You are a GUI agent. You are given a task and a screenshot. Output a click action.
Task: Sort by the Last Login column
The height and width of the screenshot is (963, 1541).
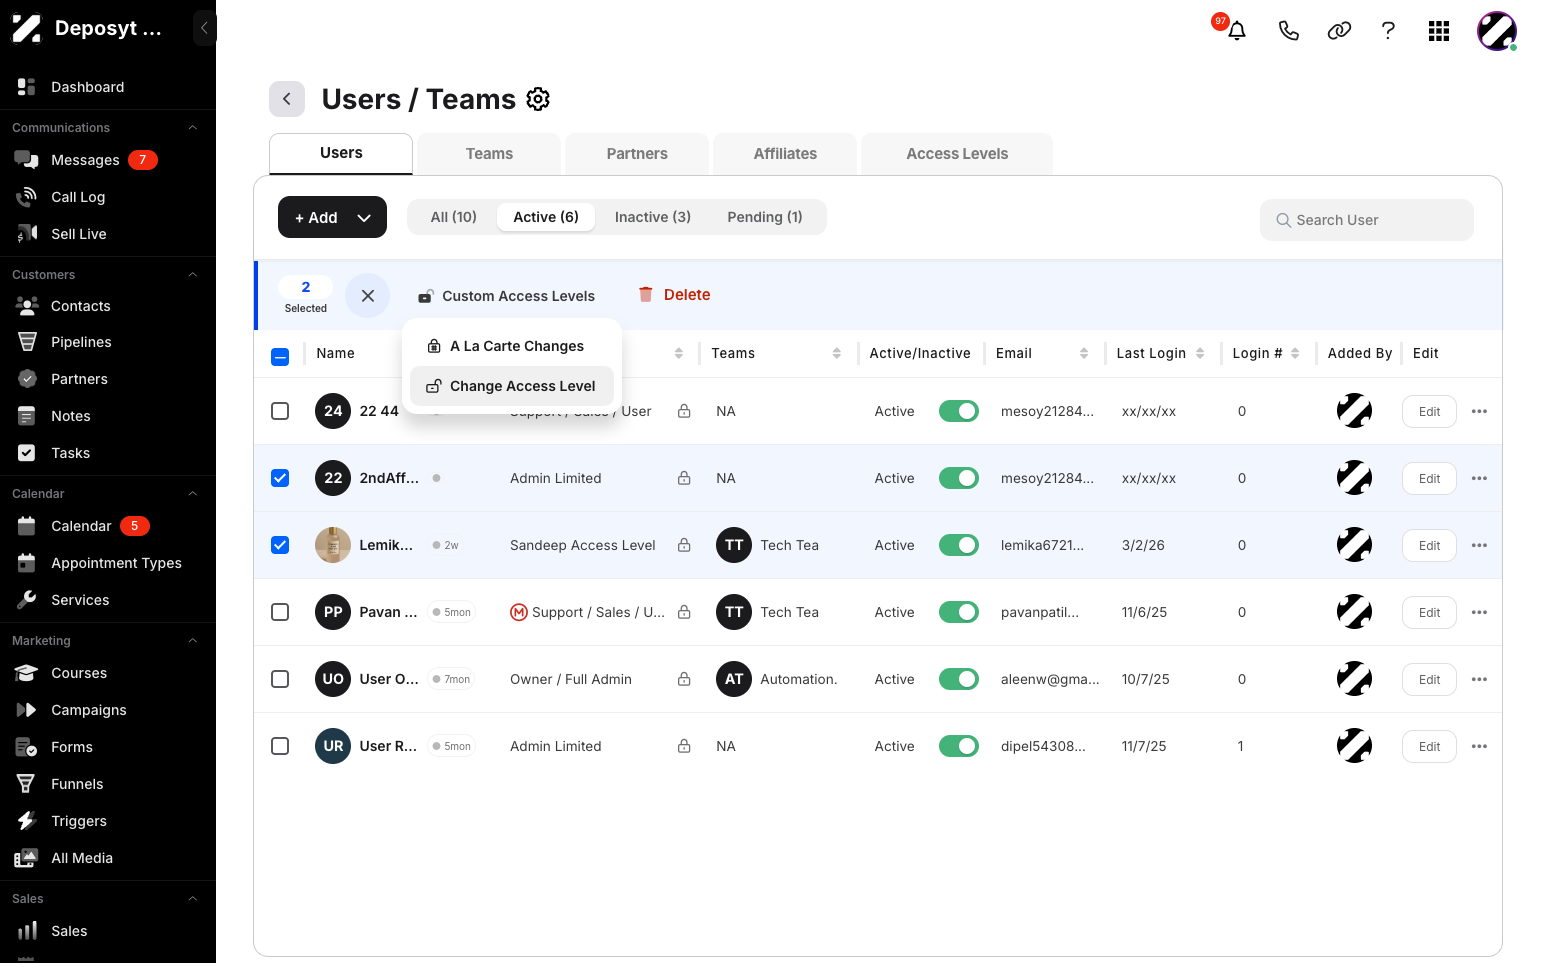(x=1200, y=353)
